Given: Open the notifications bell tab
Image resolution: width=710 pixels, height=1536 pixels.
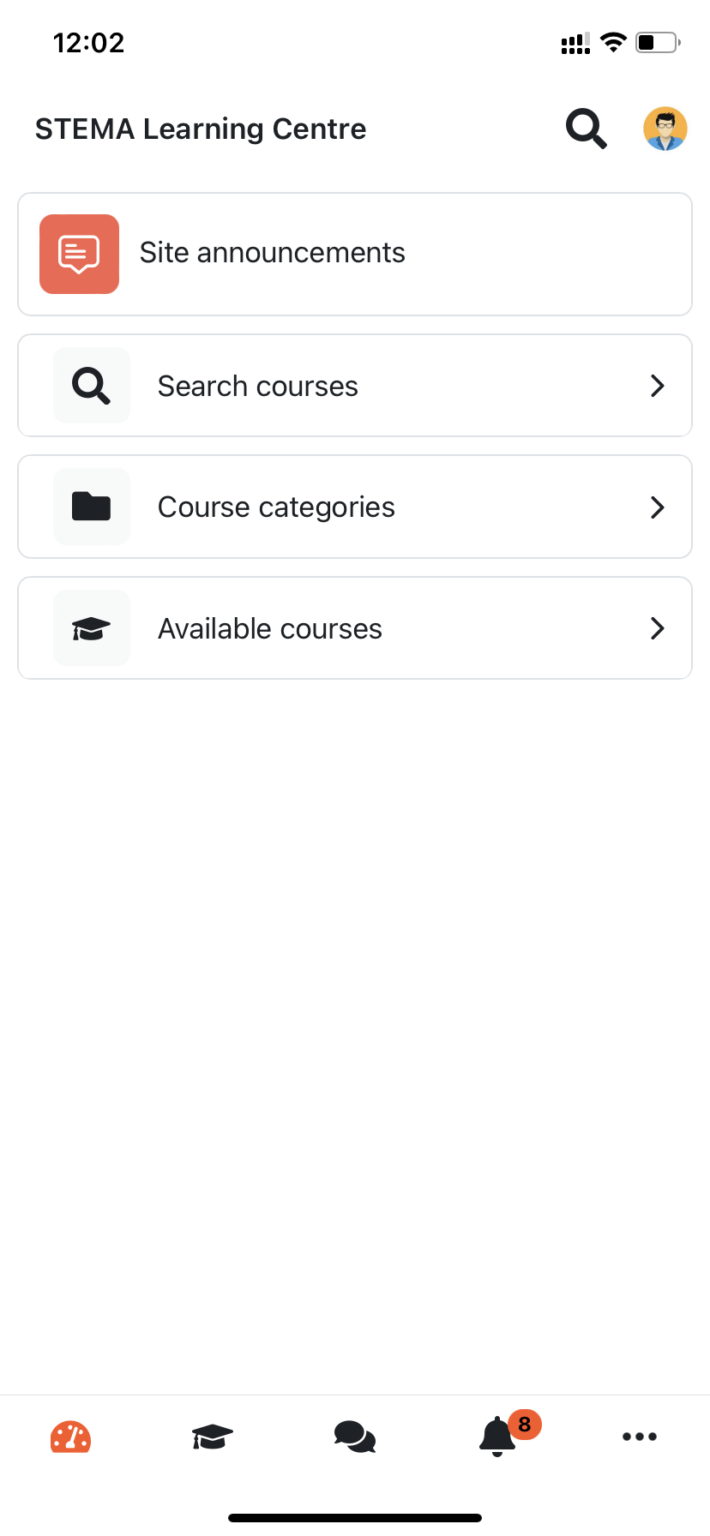Looking at the screenshot, I should click(497, 1439).
